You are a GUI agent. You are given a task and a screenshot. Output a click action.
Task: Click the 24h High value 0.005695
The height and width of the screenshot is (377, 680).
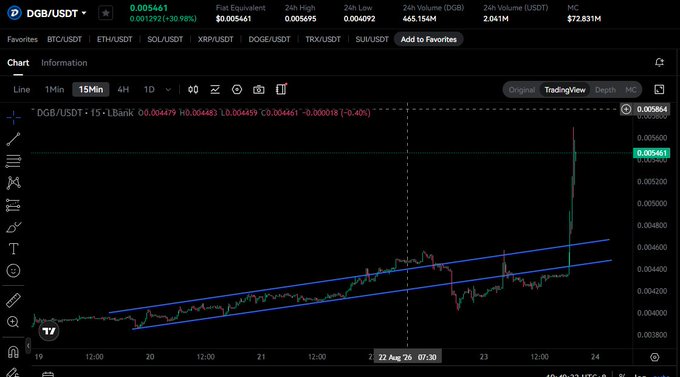point(300,19)
